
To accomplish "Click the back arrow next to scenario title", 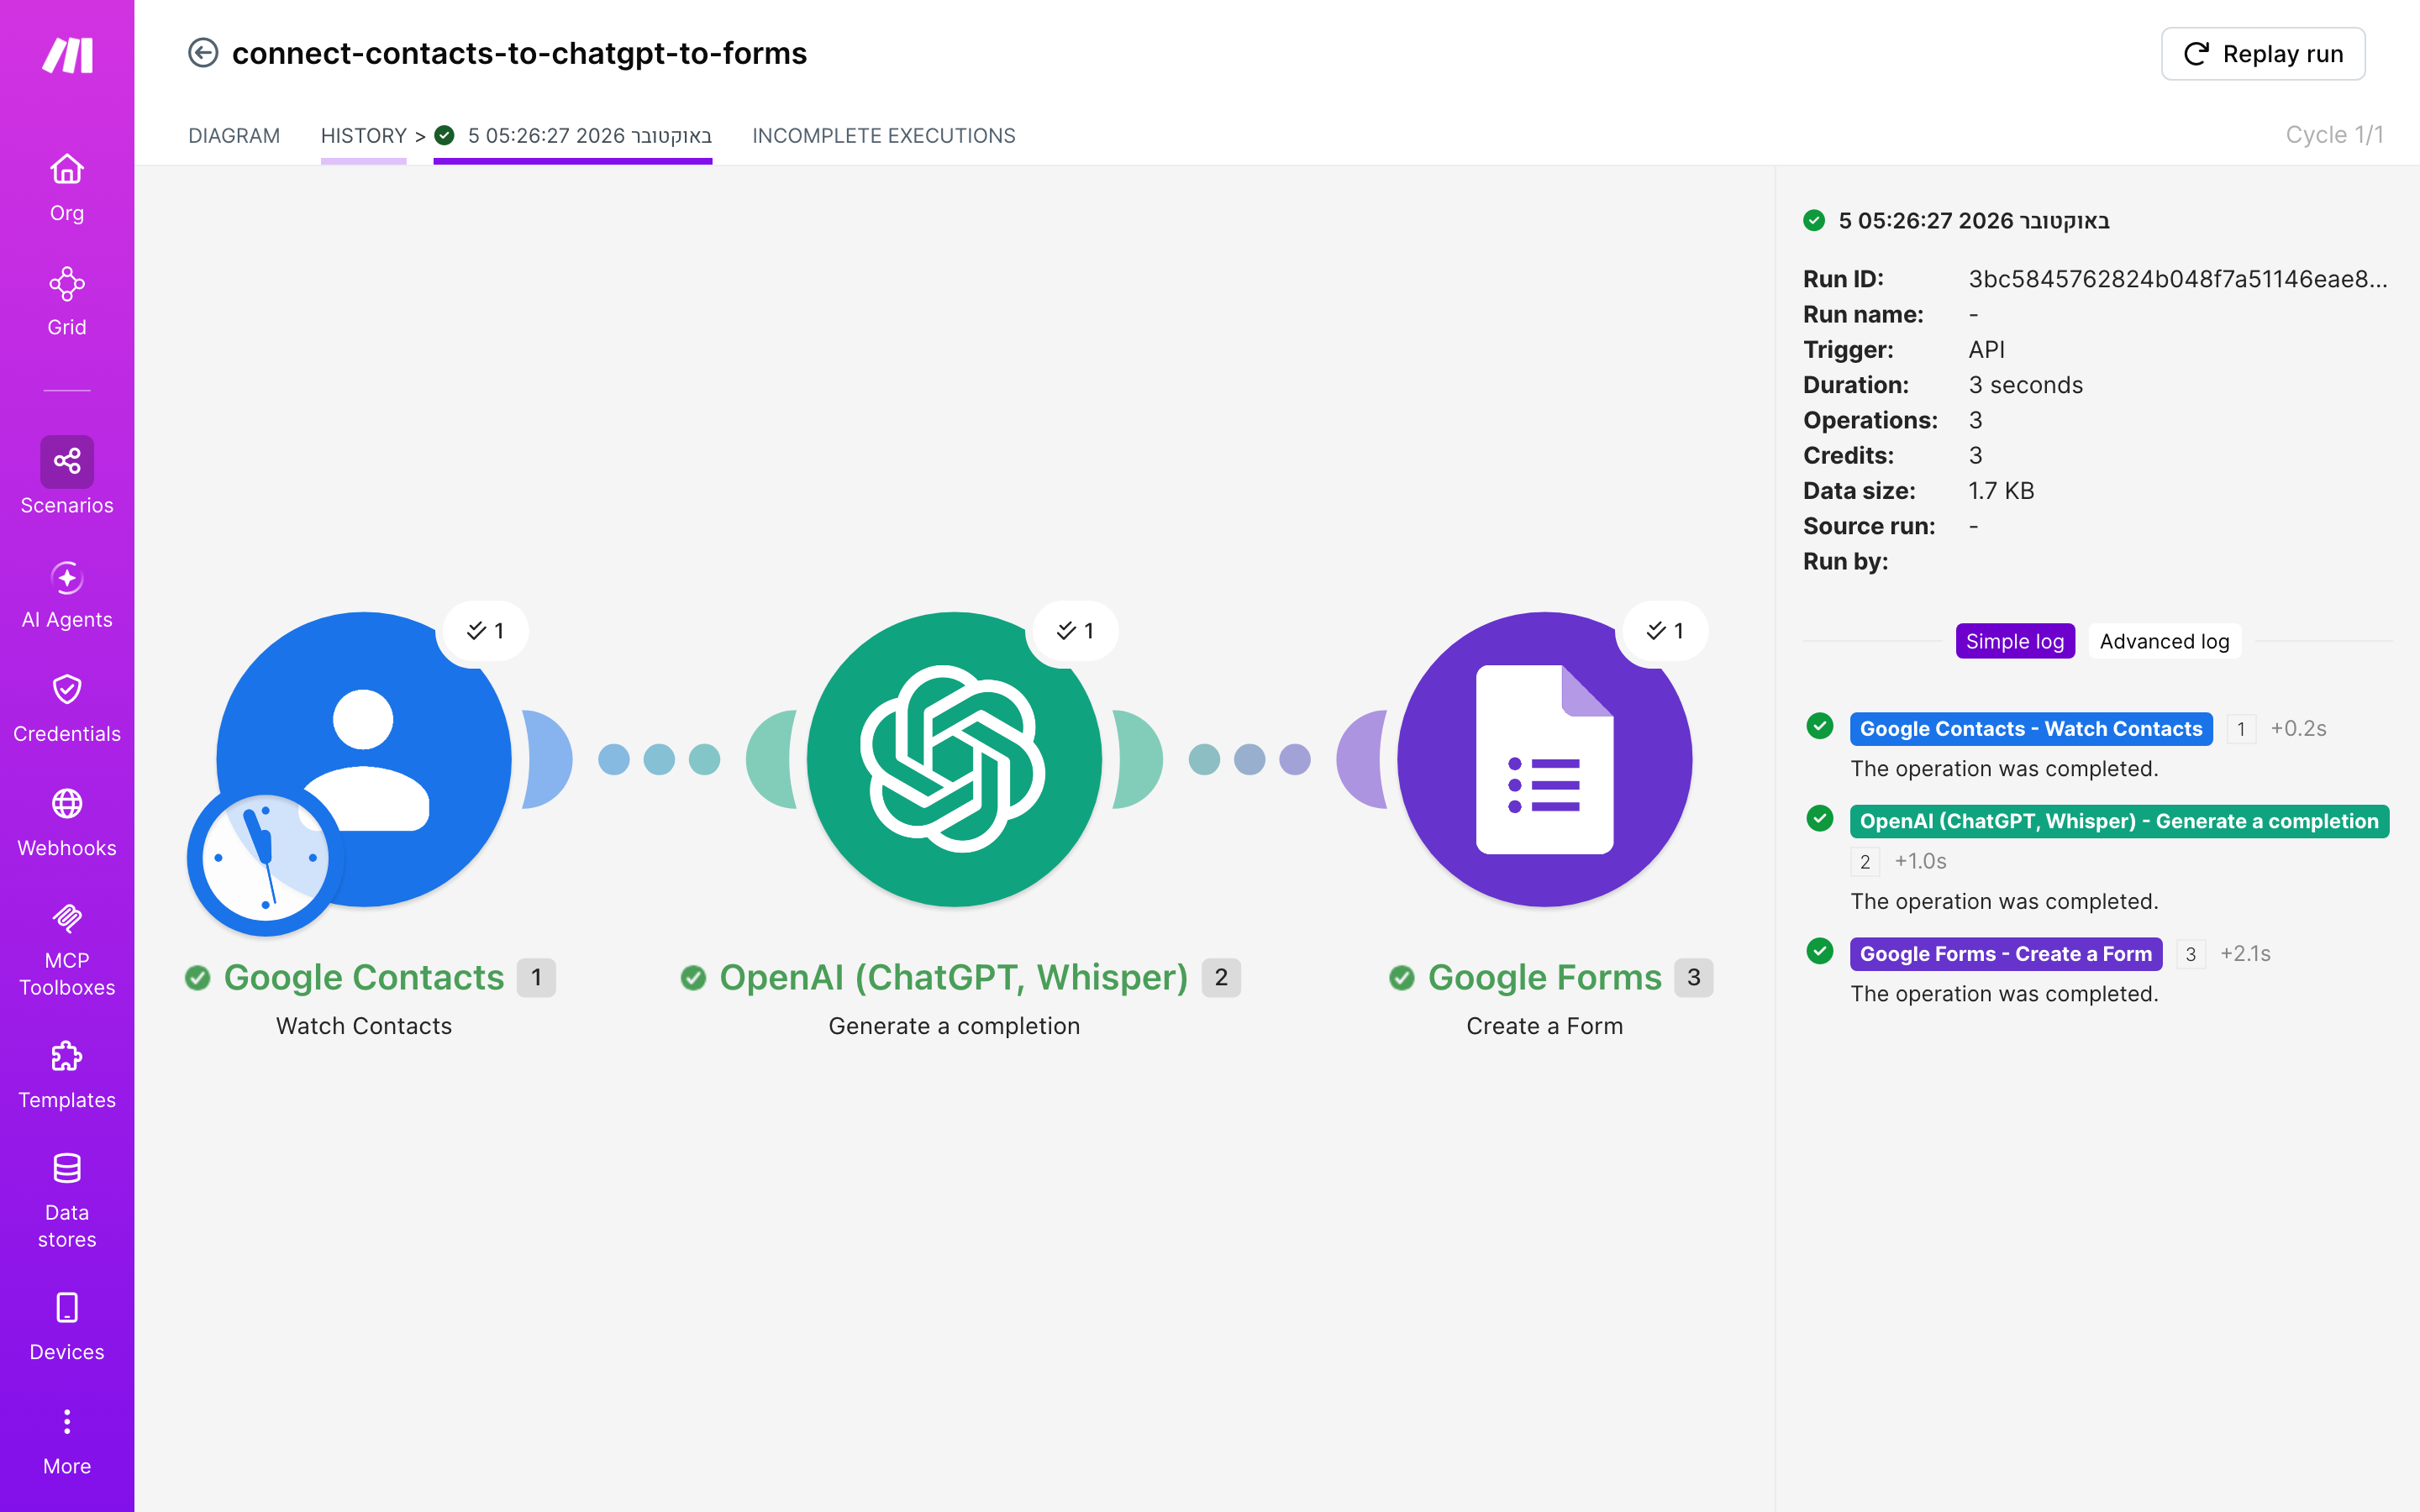I will [203, 53].
